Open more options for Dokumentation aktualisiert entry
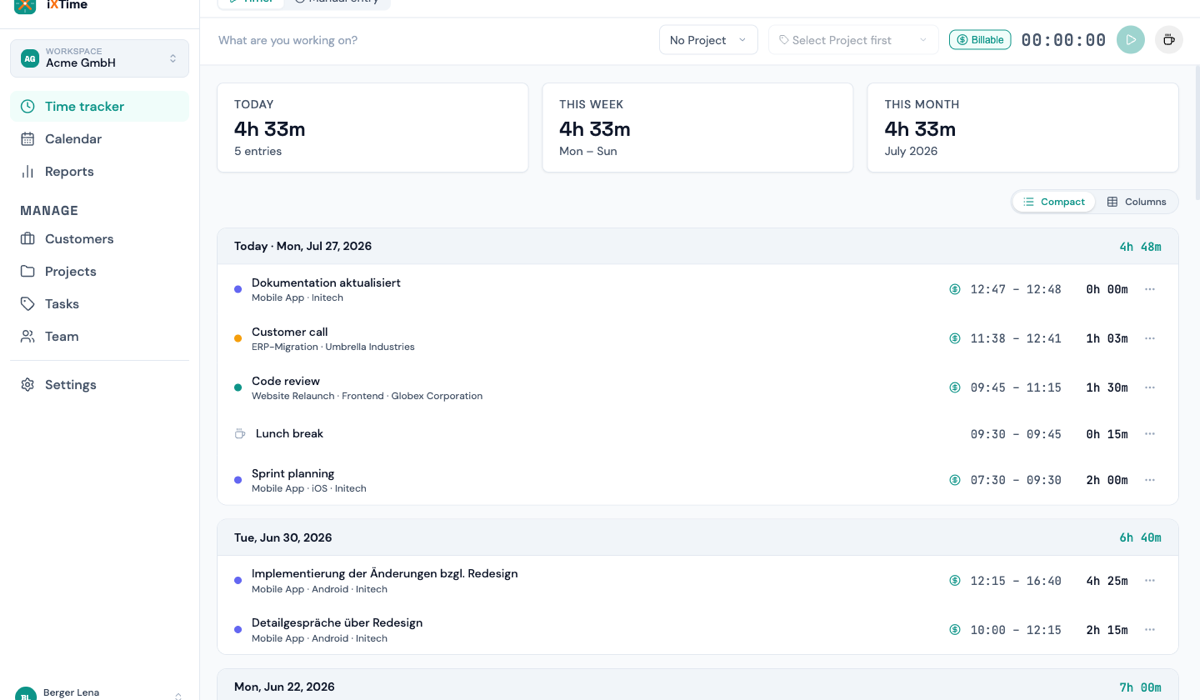Screen dimensions: 1200x700 1150,289
